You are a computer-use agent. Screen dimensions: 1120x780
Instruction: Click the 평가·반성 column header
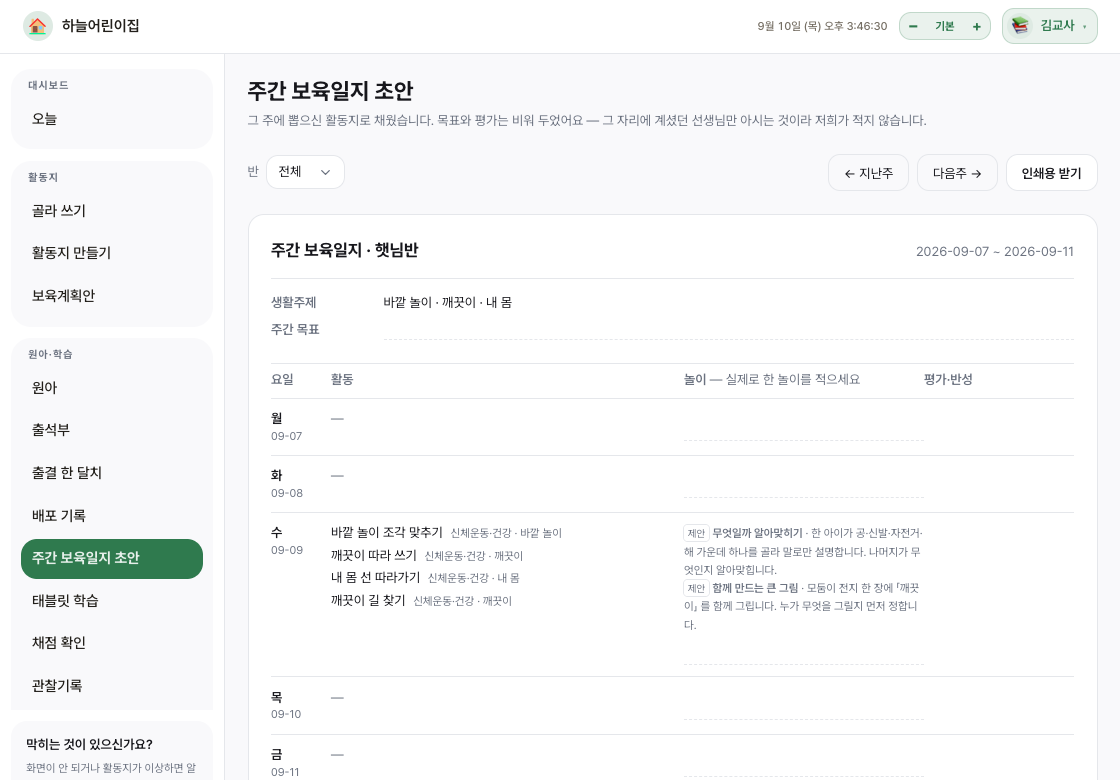948,379
